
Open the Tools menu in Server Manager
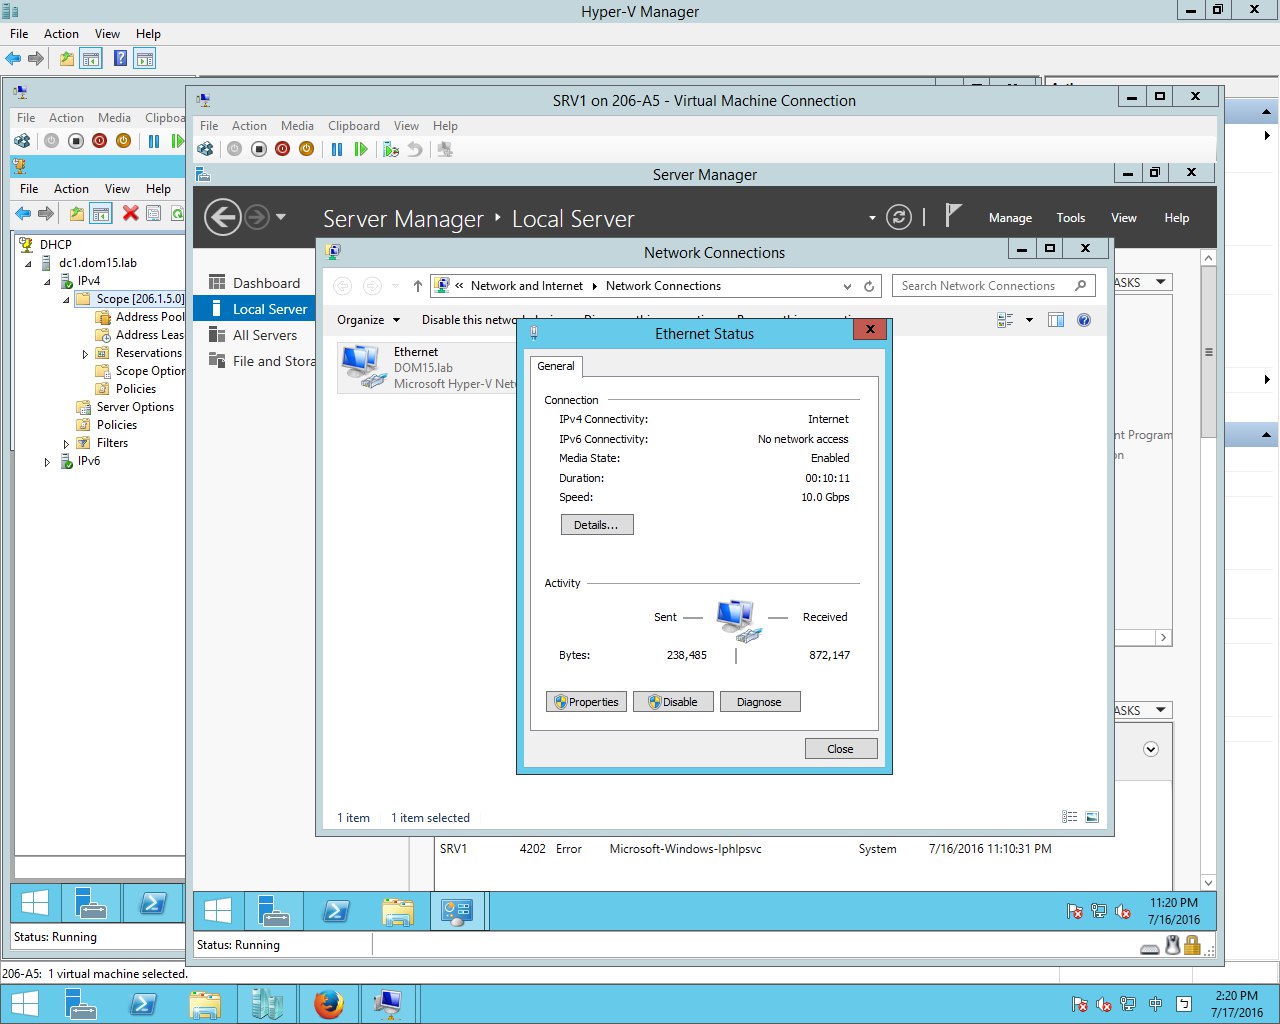[1070, 218]
